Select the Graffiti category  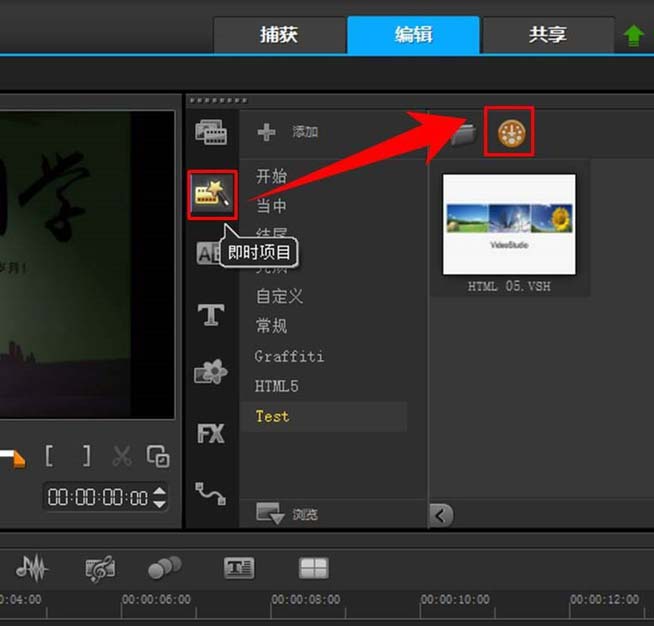pyautogui.click(x=289, y=356)
